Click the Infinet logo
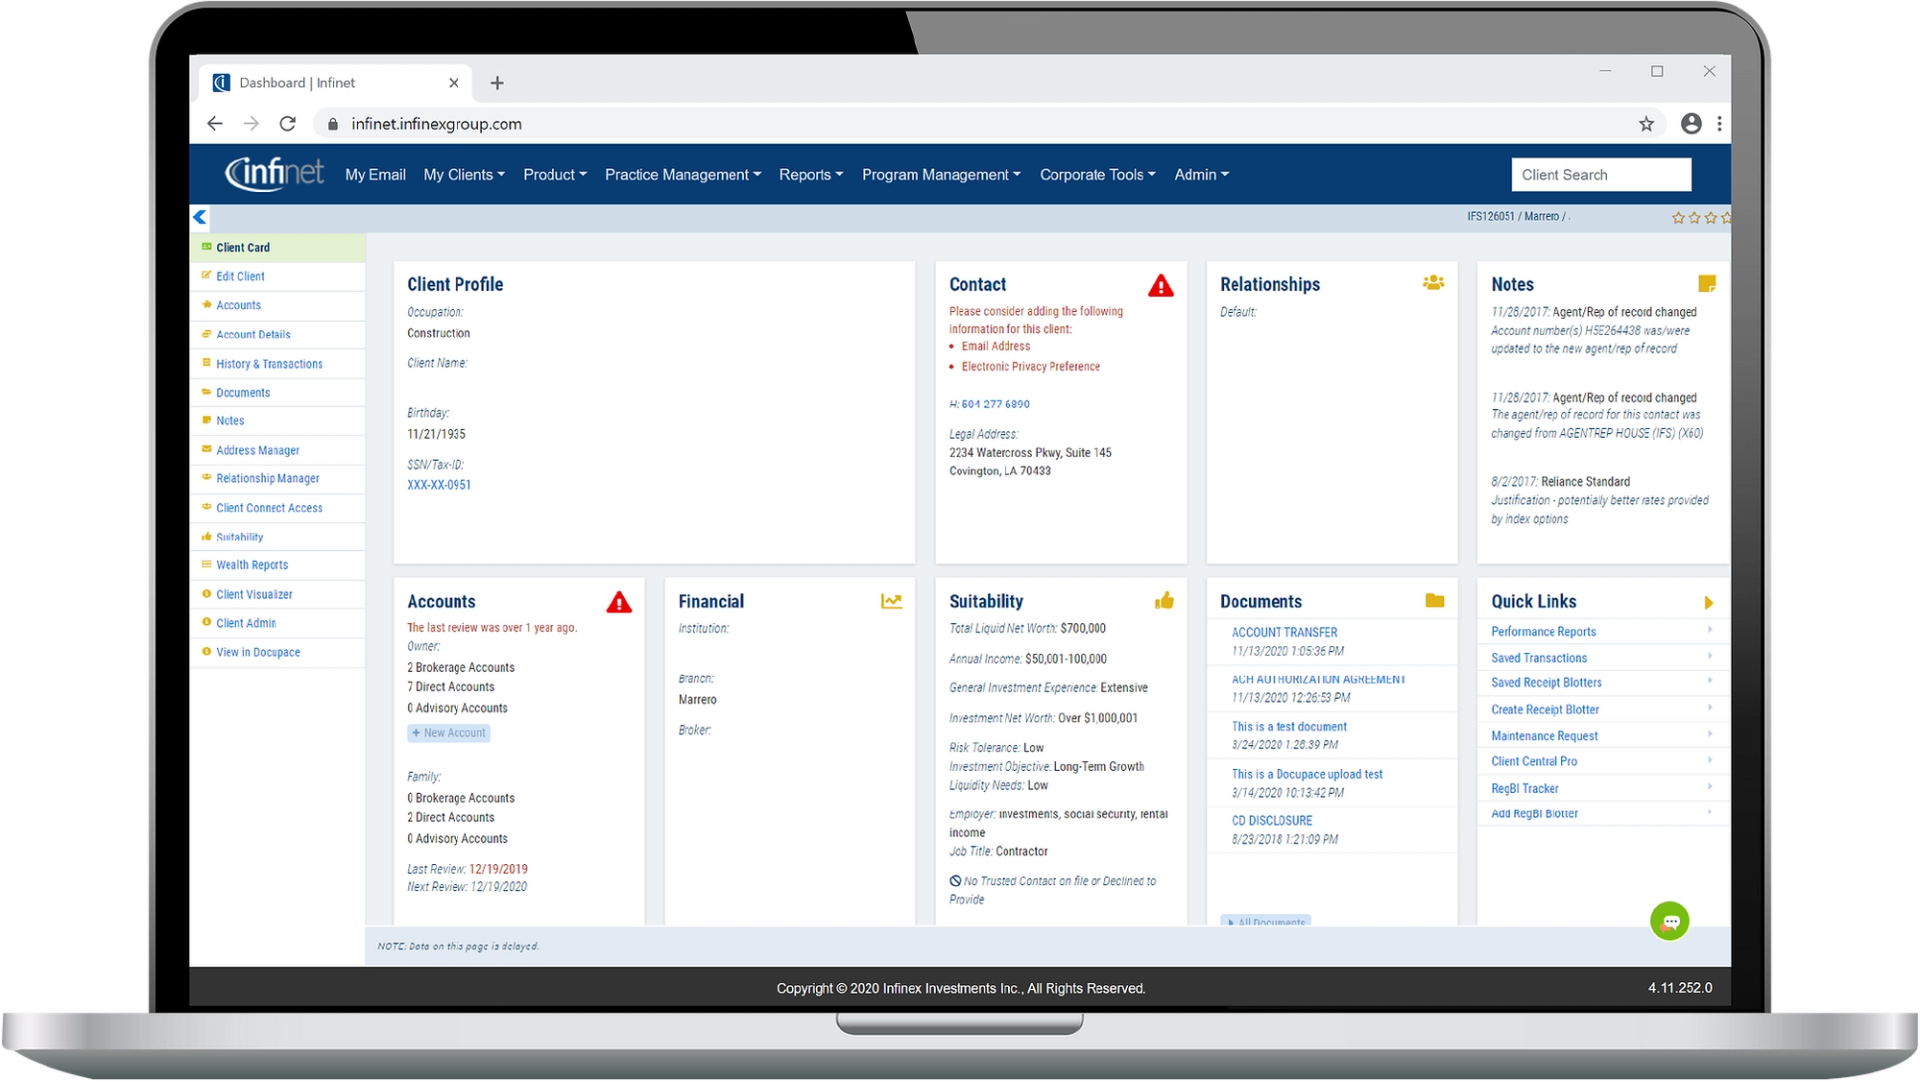This screenshot has height=1081, width=1920. [274, 173]
